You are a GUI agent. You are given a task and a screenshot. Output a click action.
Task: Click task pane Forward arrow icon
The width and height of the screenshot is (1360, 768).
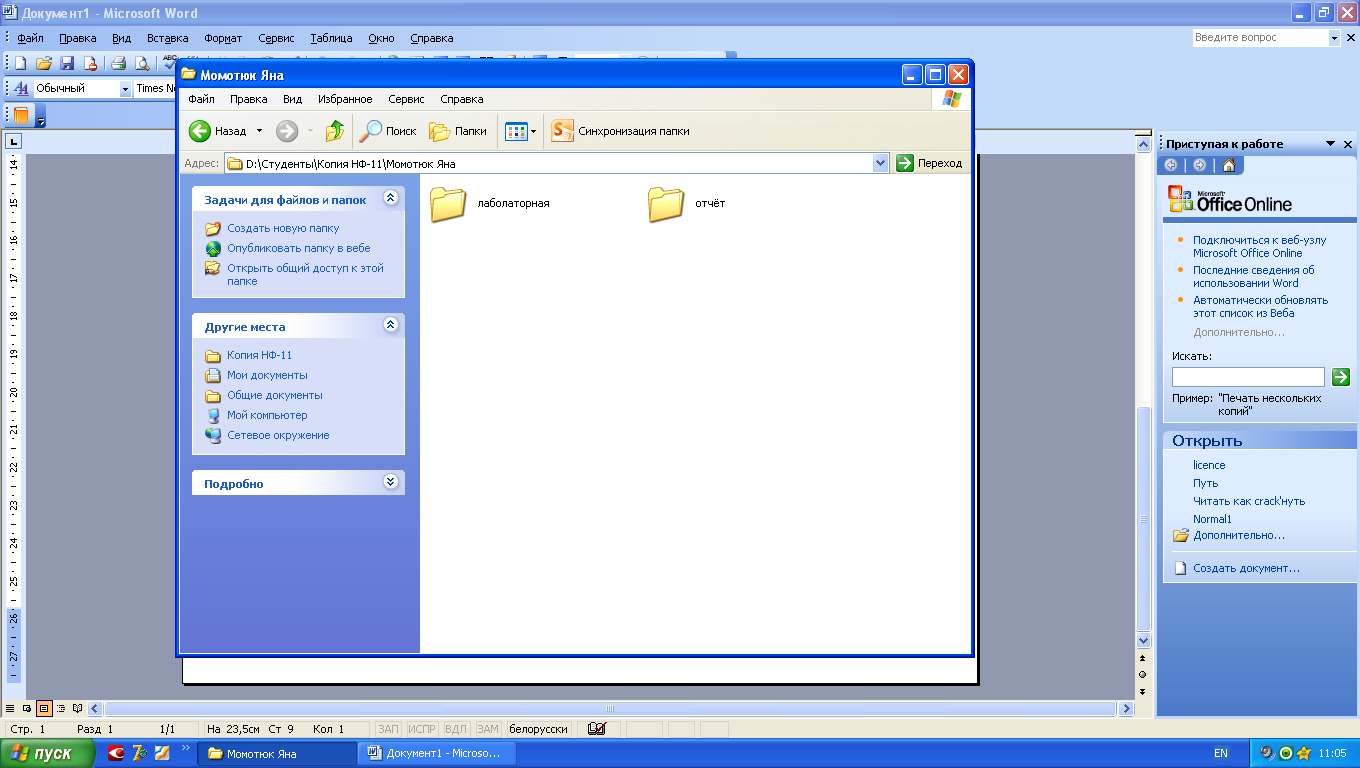1199,165
